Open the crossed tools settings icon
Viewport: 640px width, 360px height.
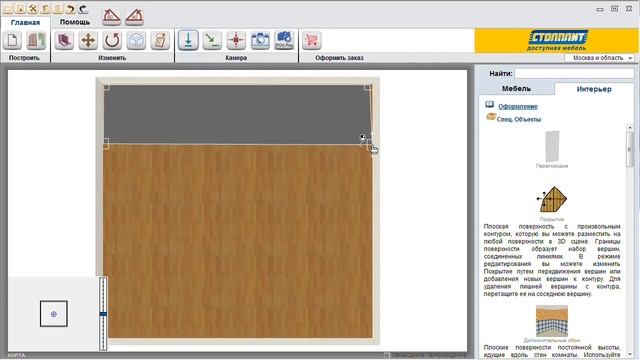33,8
